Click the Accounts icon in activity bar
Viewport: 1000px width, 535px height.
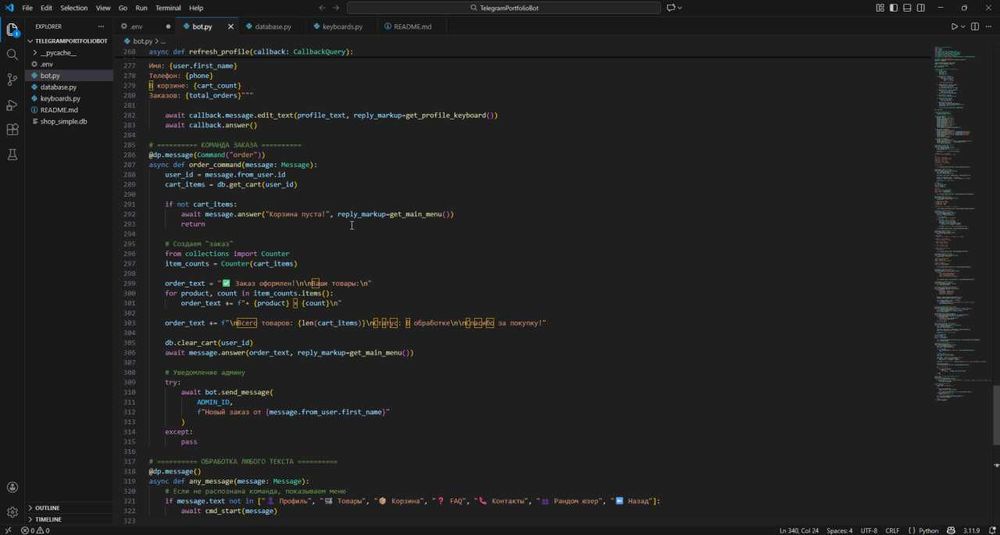click(12, 487)
